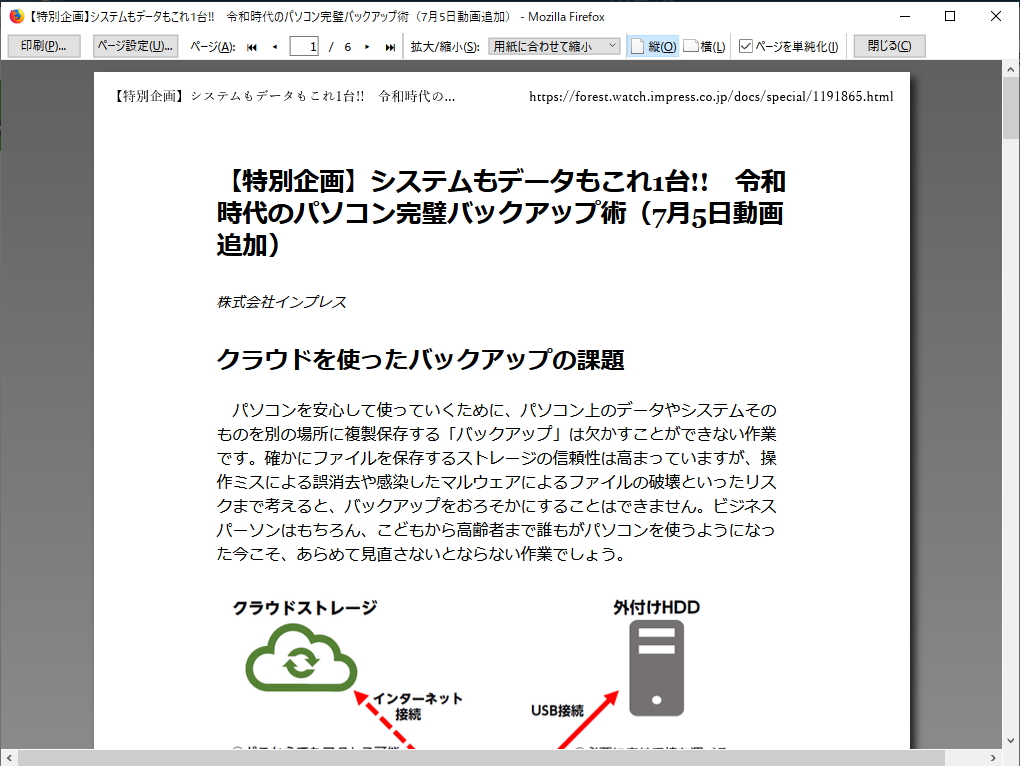This screenshot has height=766, width=1020.
Task: Open the 拡大/縮小 scaling dropdown
Action: tap(555, 45)
